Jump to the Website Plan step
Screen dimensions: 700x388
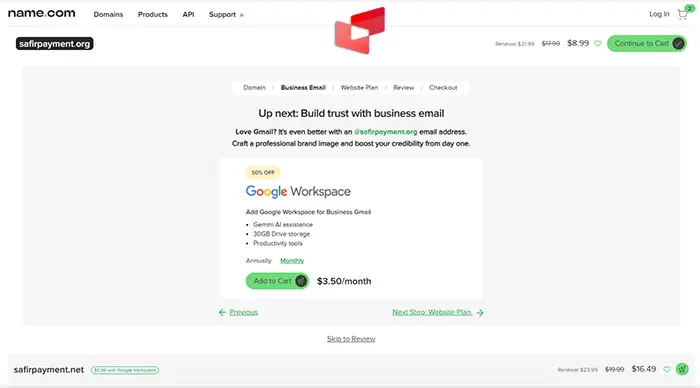click(x=359, y=88)
